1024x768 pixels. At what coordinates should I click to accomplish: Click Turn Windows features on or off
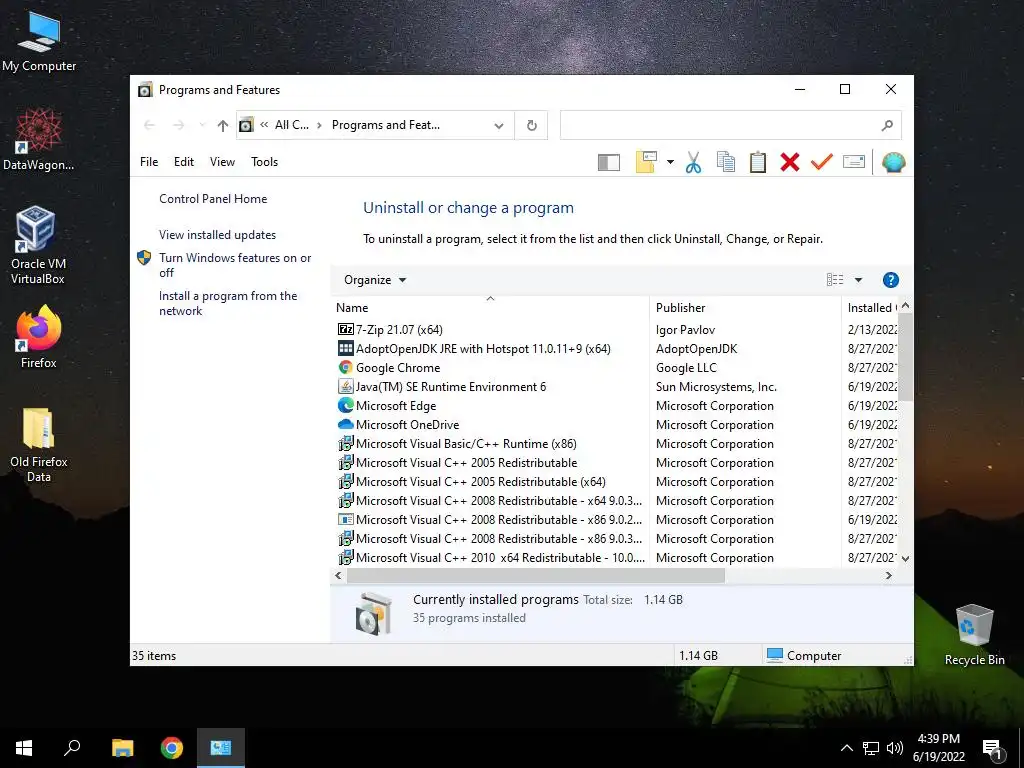pos(235,265)
